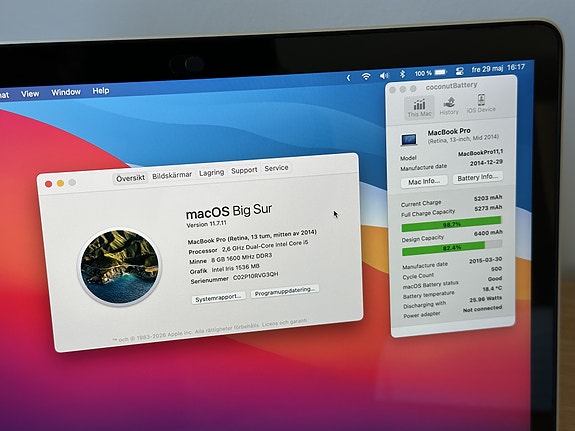Click the Bluetooth menu bar icon
Image resolution: width=575 pixels, height=431 pixels.
coord(402,74)
